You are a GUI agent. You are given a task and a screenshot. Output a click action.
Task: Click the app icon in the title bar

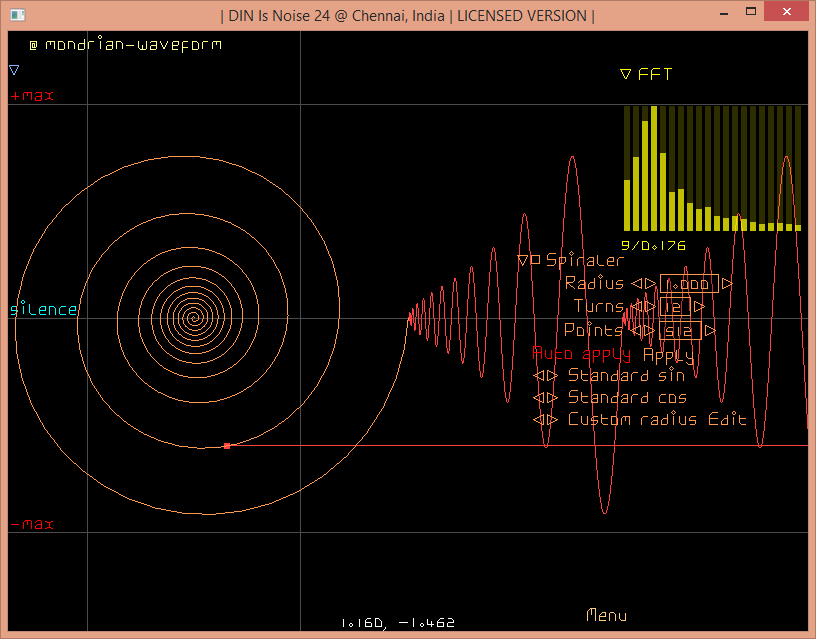pyautogui.click(x=17, y=15)
